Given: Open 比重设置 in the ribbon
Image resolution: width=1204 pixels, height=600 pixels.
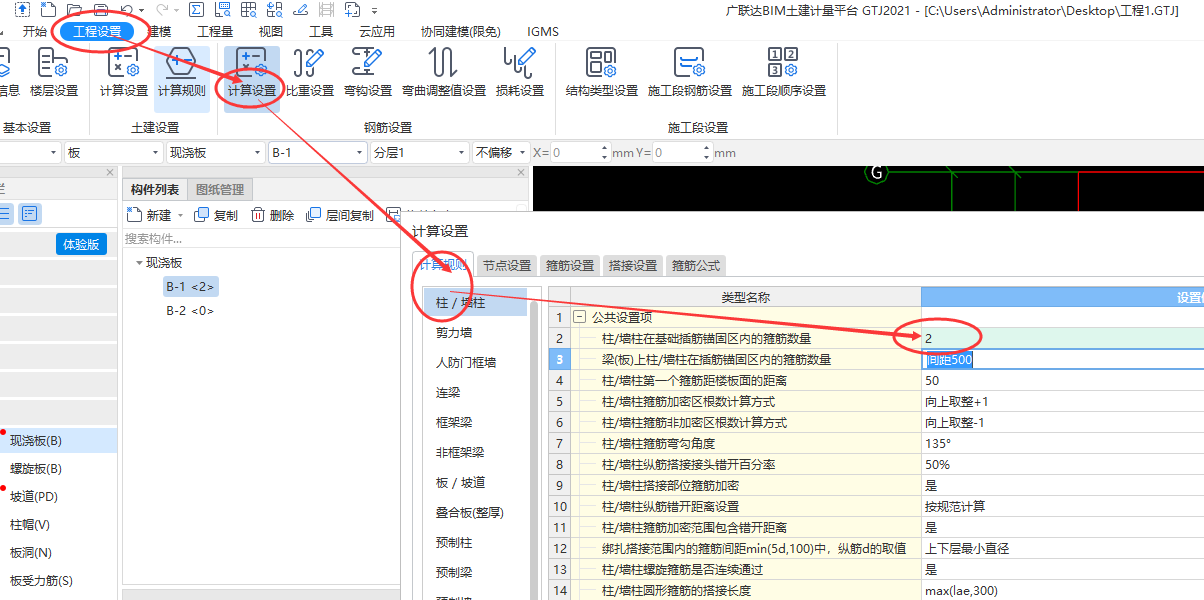Looking at the screenshot, I should point(310,72).
